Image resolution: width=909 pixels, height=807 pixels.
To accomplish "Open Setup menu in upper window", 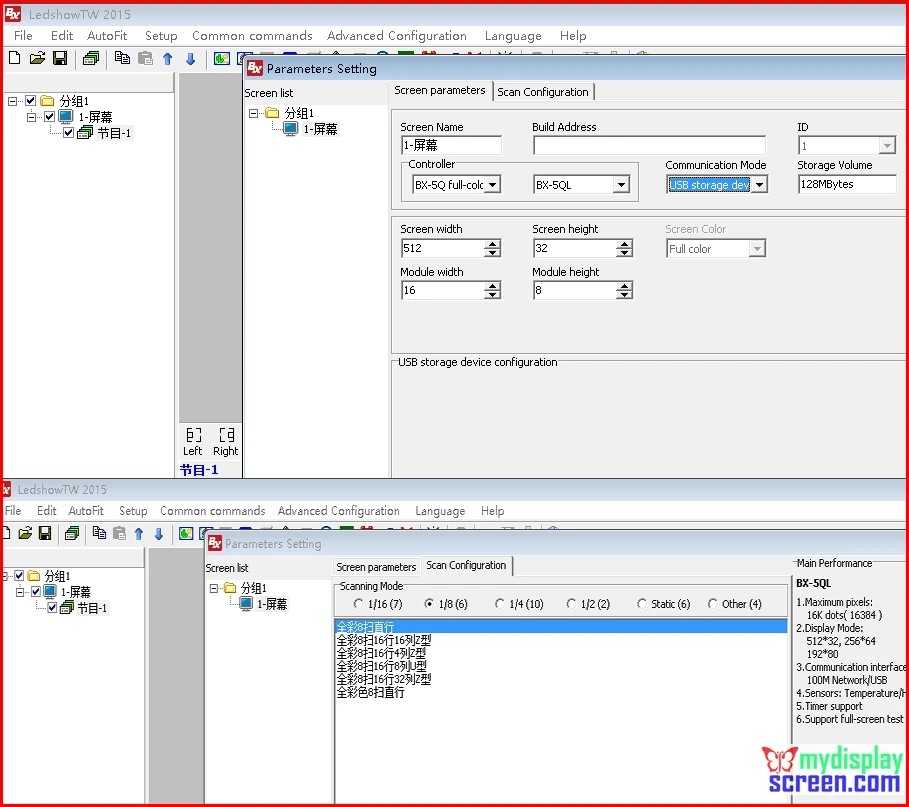I will tap(161, 35).
